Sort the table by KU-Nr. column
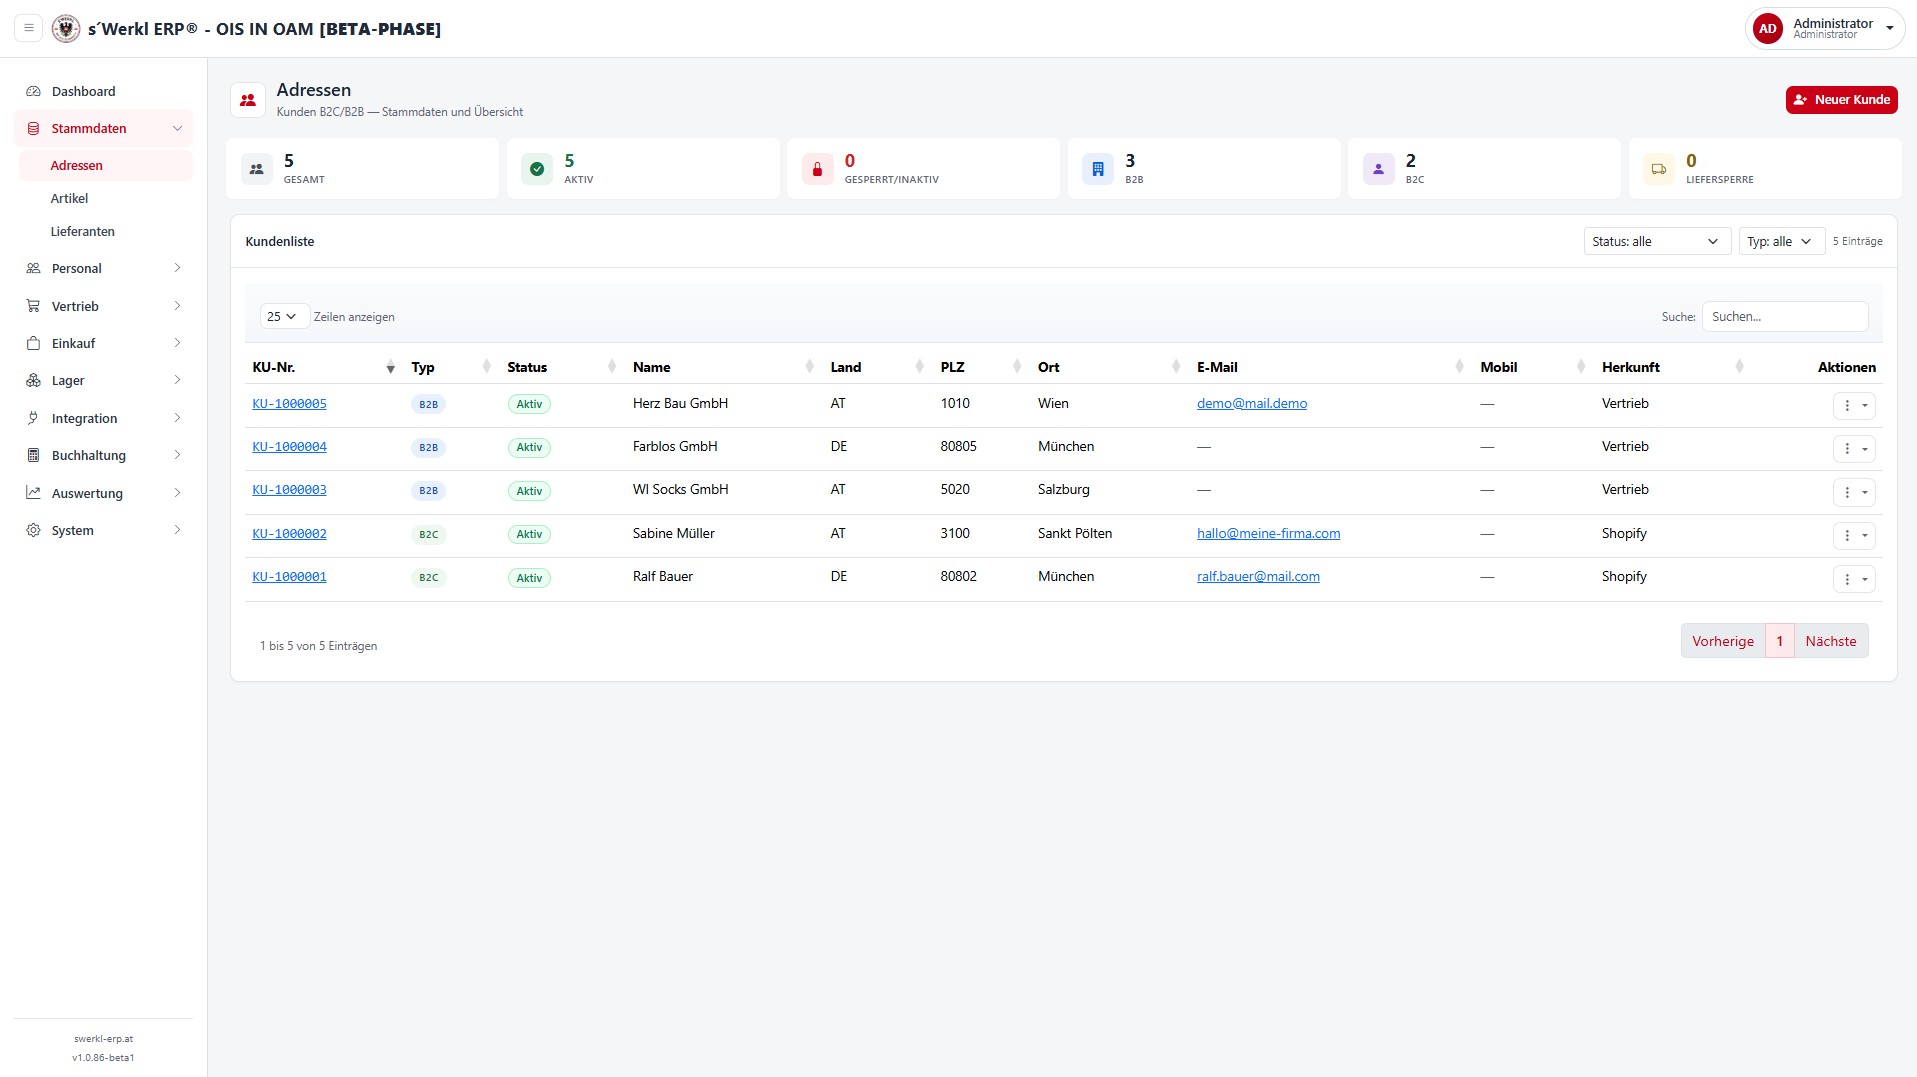1917x1077 pixels. pyautogui.click(x=324, y=367)
